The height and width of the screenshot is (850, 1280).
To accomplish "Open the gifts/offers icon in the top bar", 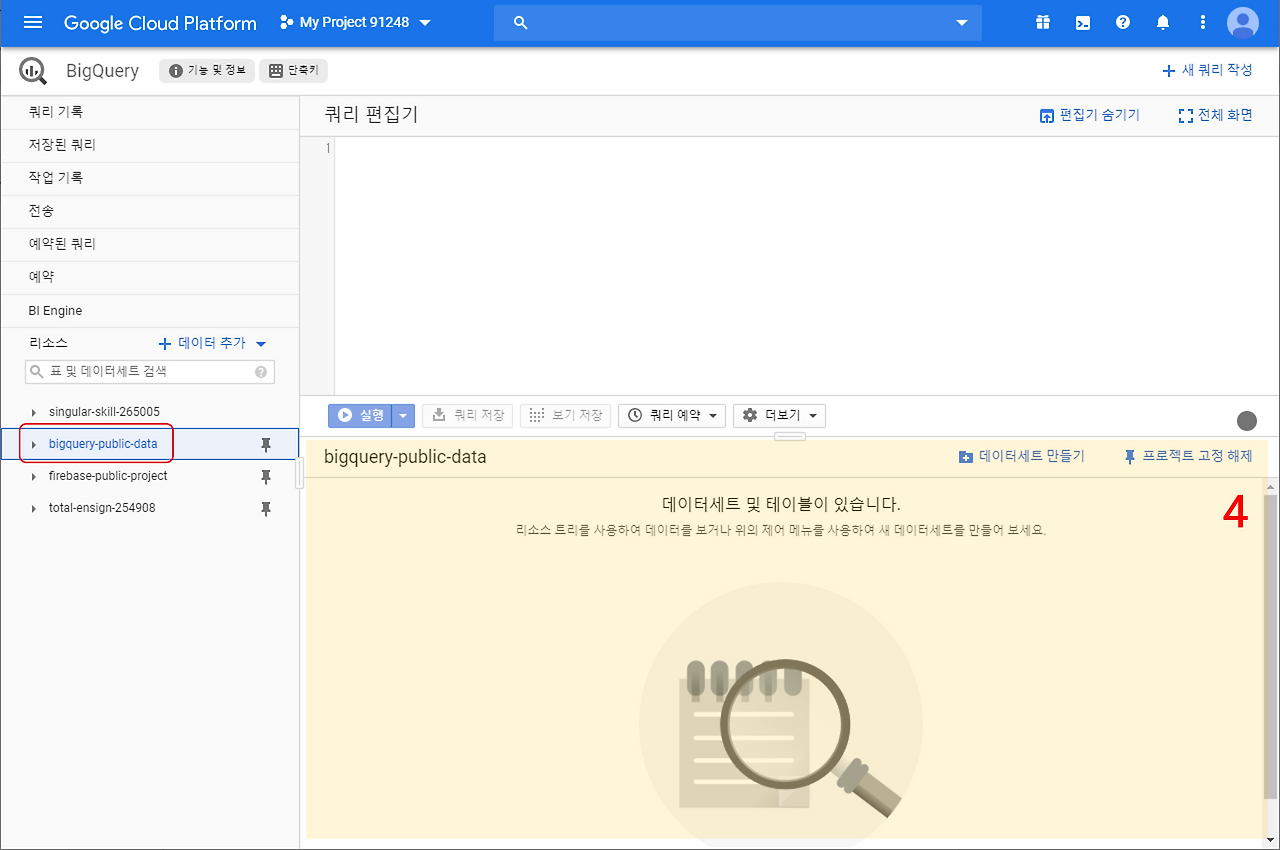I will (x=1042, y=22).
